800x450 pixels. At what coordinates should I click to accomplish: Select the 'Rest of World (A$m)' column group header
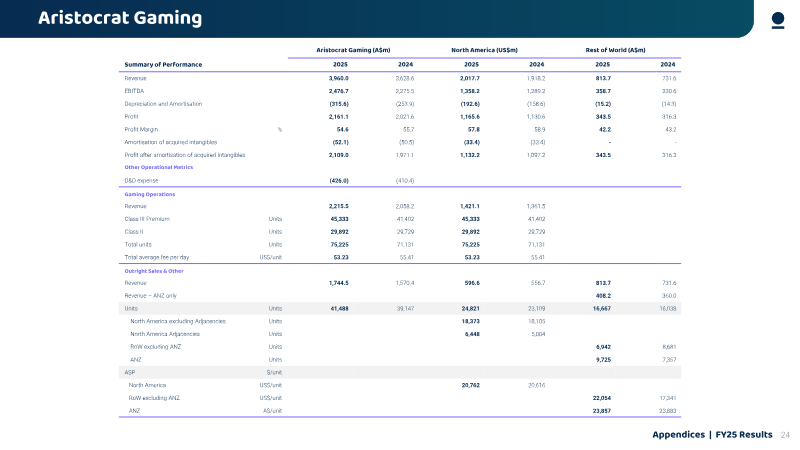pos(615,50)
